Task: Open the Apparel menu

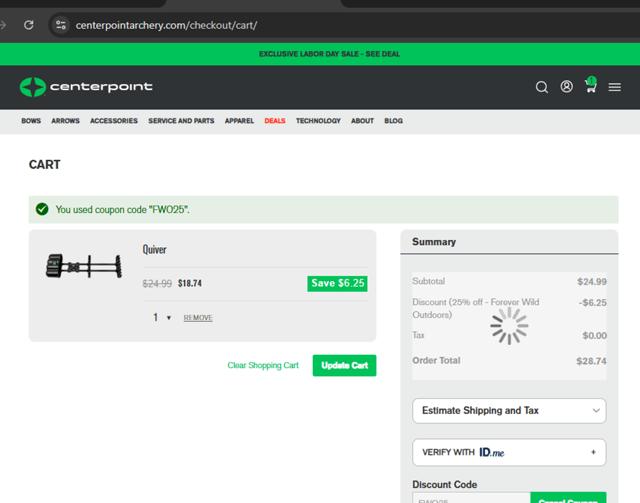Action: pos(239,121)
